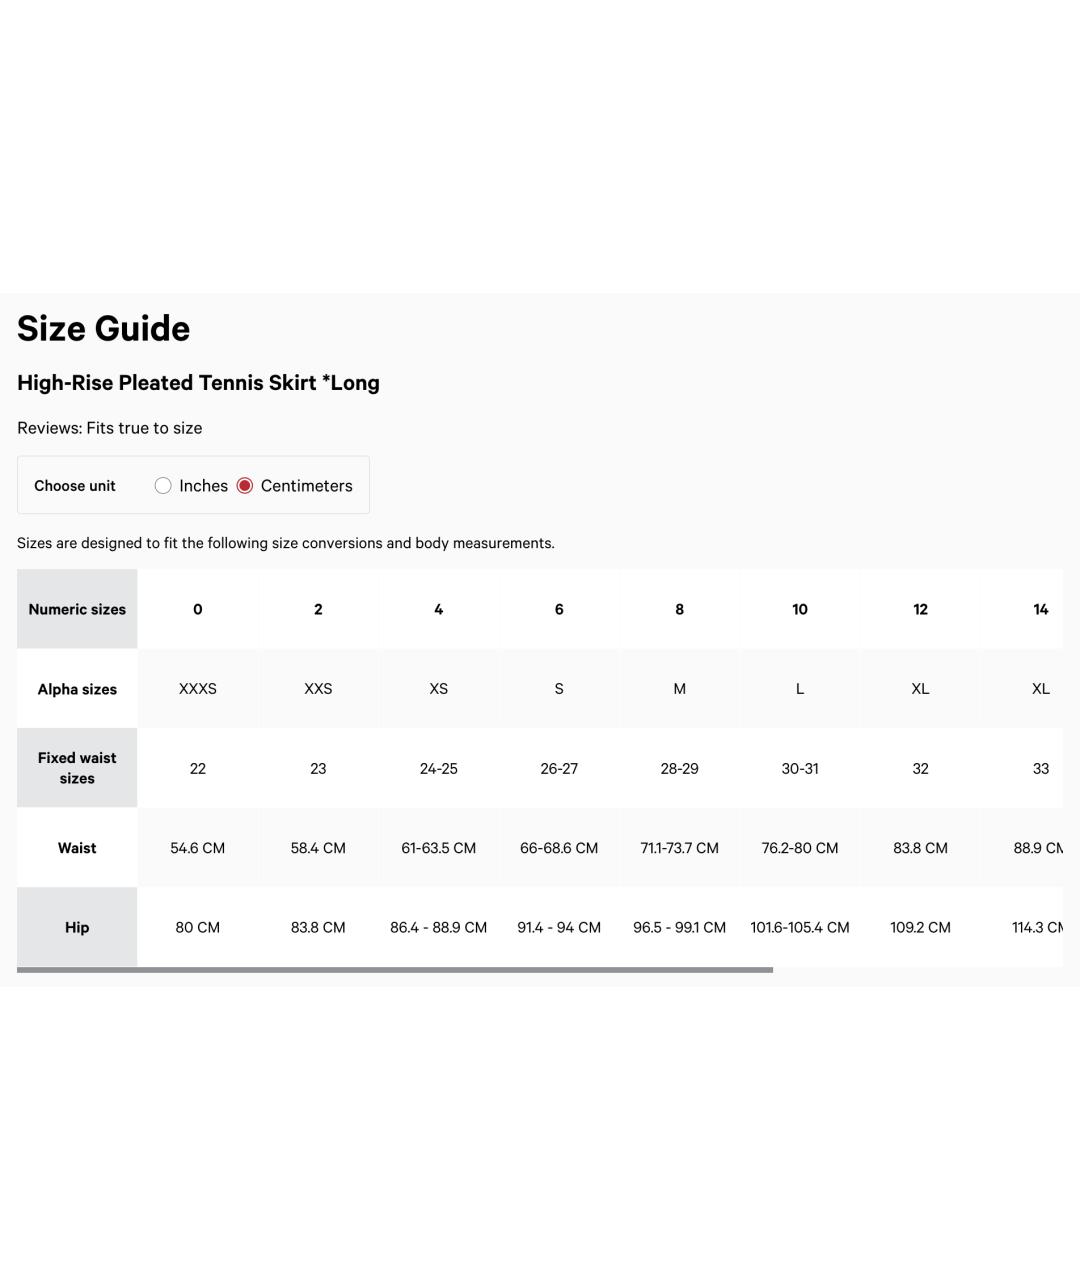
Task: Click the Hip row header
Action: [77, 927]
